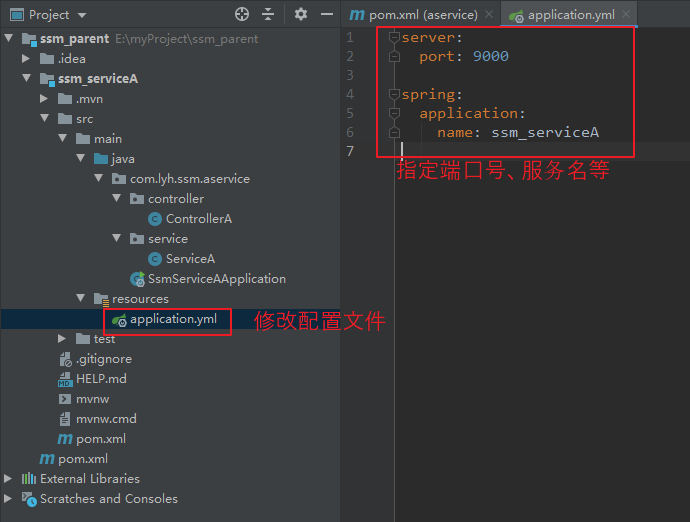The height and width of the screenshot is (522, 690).
Task: Close the application.yml tab
Action: (626, 15)
